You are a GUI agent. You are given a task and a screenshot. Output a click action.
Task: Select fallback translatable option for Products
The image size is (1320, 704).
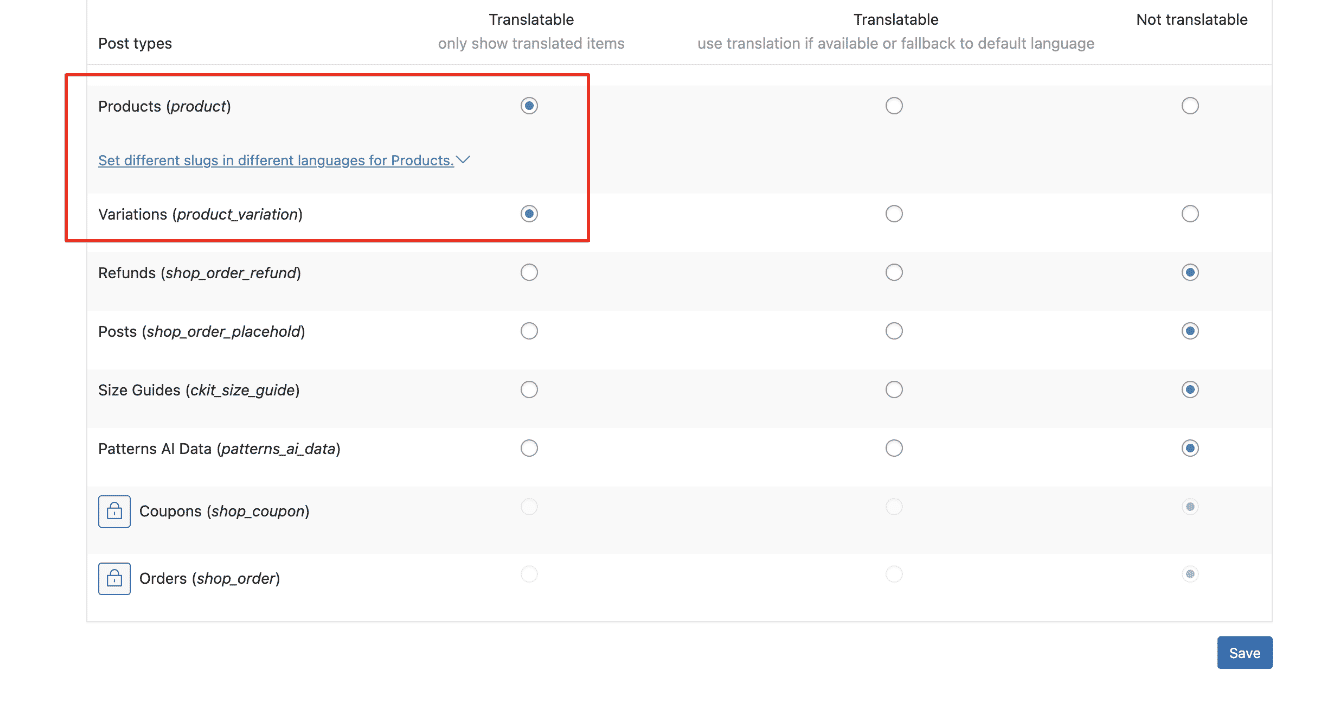pos(894,106)
